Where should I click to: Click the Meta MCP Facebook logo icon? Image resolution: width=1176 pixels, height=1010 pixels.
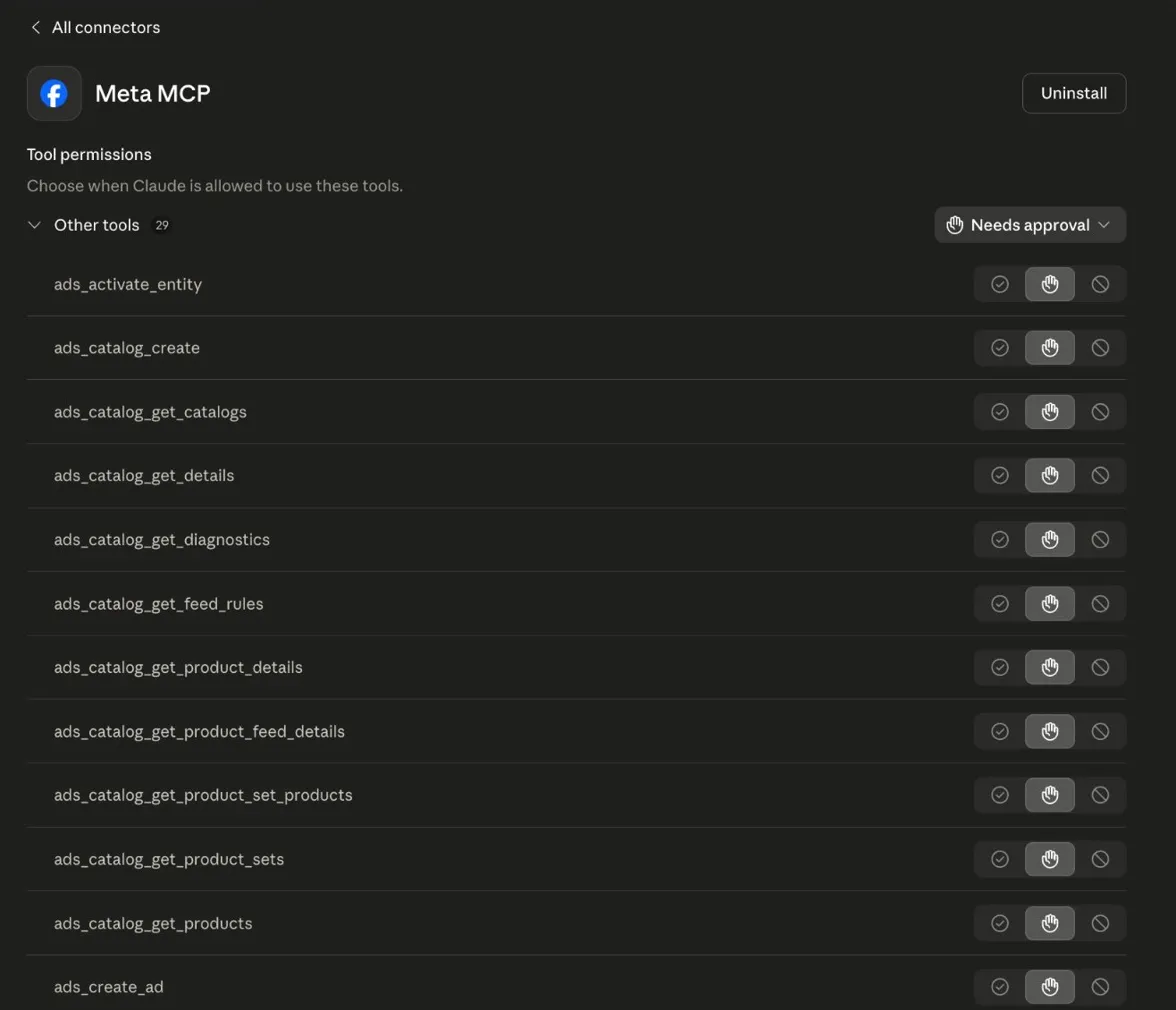pos(54,94)
